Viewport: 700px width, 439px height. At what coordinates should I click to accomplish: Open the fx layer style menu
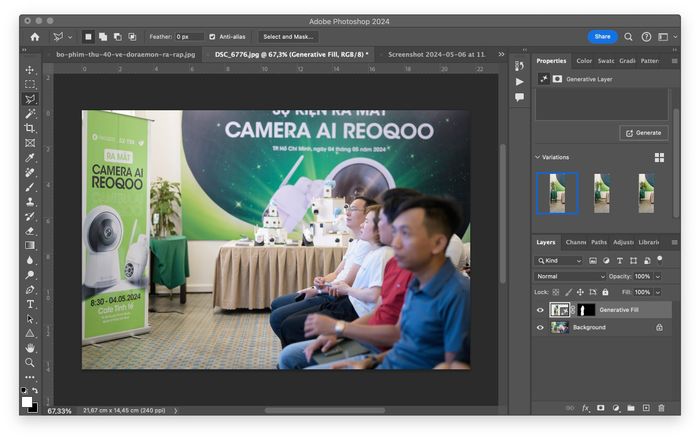point(586,408)
